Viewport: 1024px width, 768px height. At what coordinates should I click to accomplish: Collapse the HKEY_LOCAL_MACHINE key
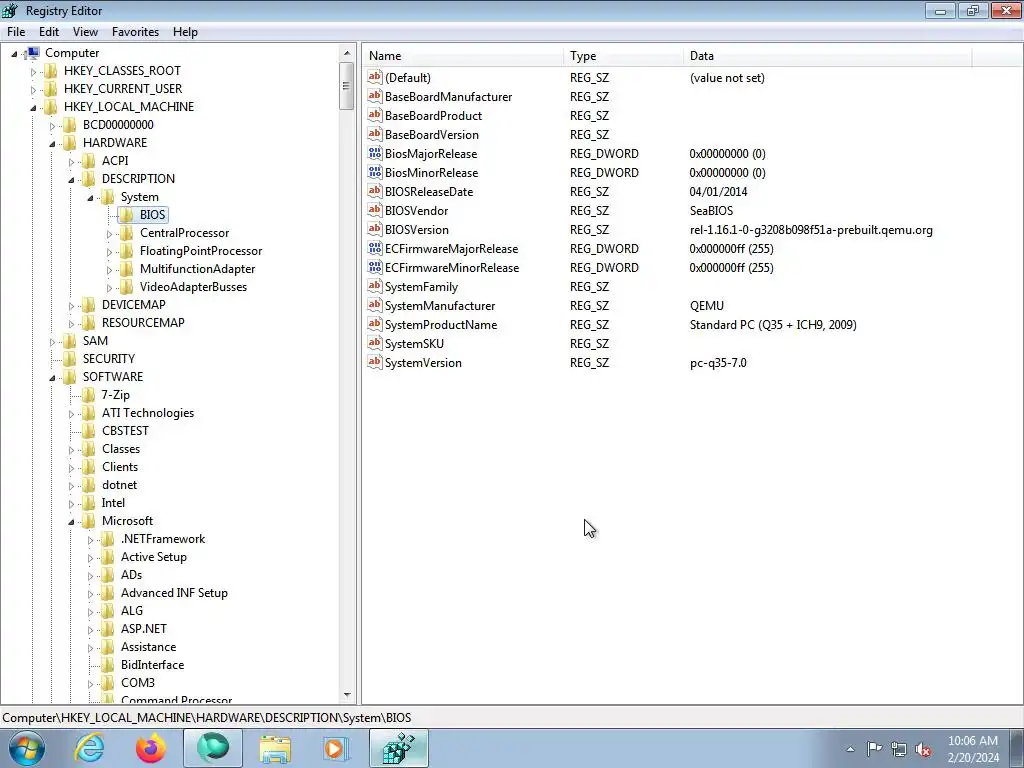click(33, 107)
